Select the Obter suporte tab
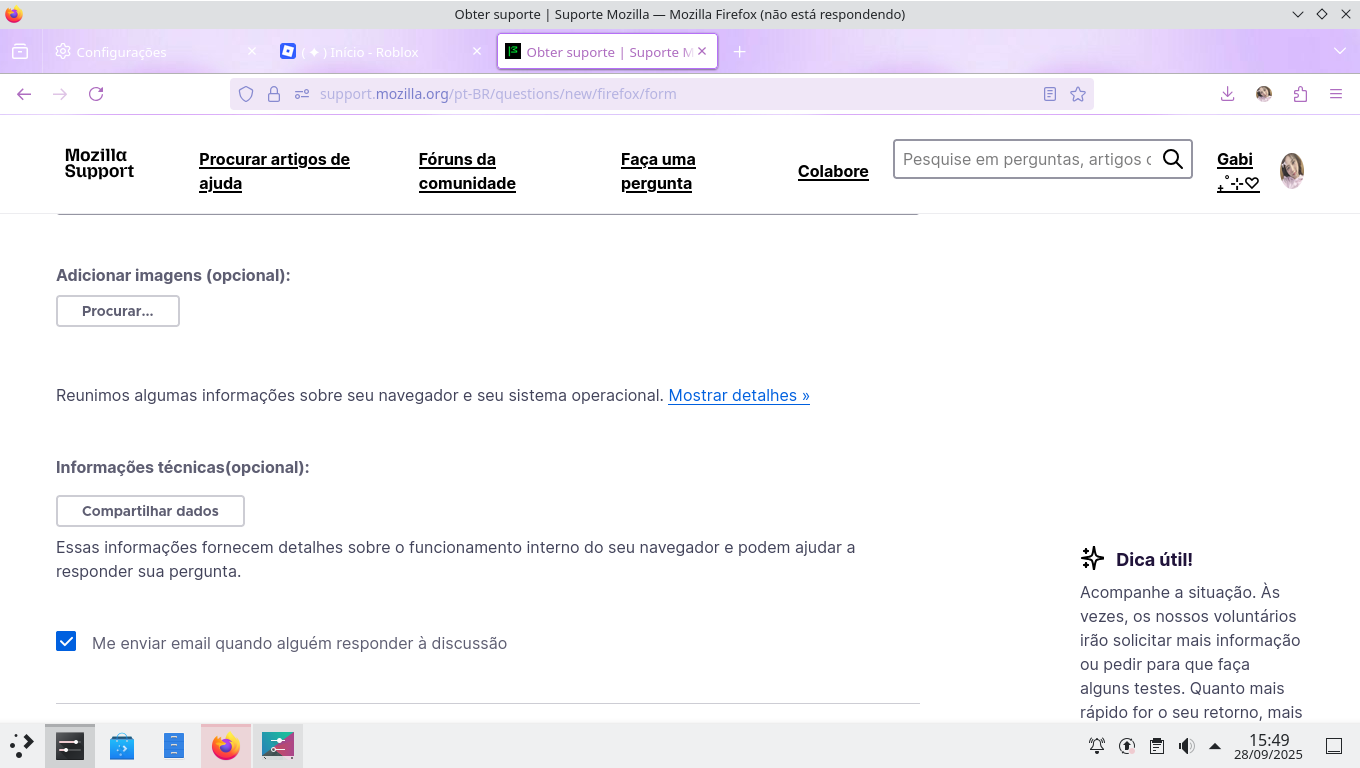1360x768 pixels. pos(608,52)
